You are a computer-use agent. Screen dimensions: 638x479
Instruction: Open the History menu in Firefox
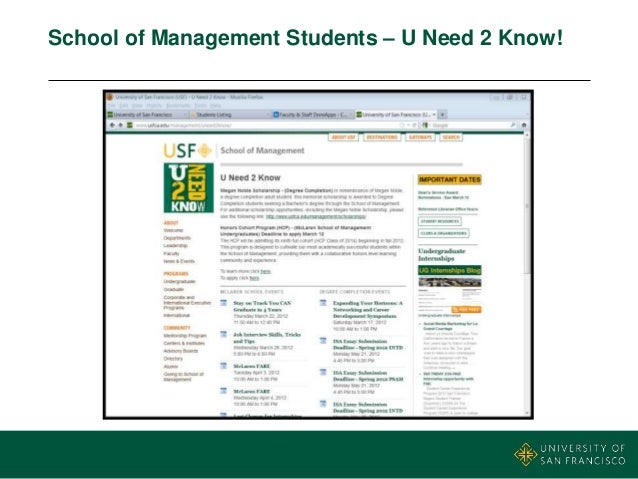tap(154, 105)
